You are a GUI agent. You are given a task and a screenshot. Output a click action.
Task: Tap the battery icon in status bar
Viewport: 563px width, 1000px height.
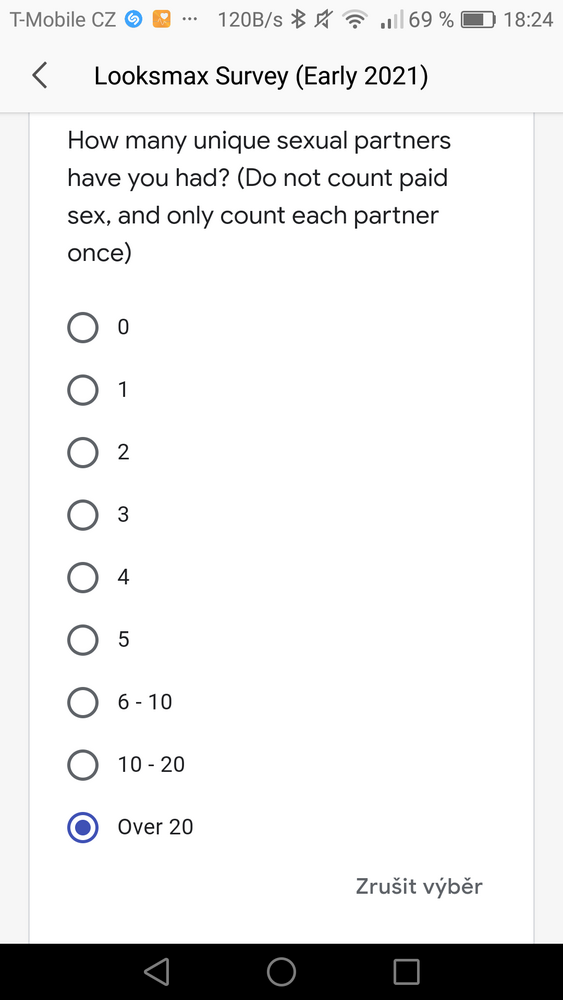[x=478, y=20]
